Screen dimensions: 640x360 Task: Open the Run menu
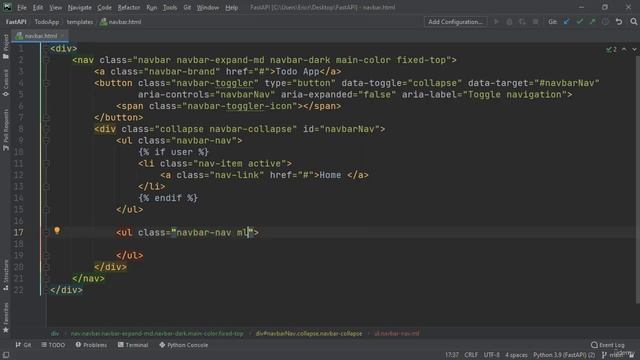pos(151,7)
